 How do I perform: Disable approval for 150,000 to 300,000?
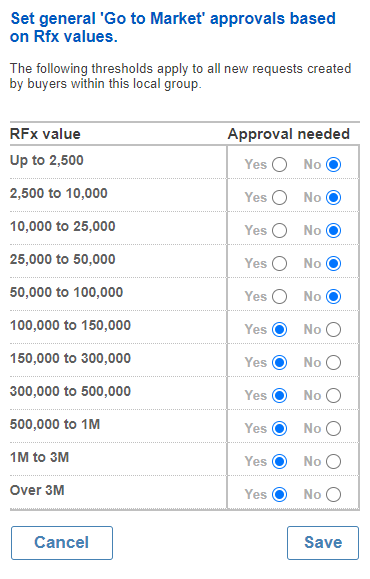[333, 363]
